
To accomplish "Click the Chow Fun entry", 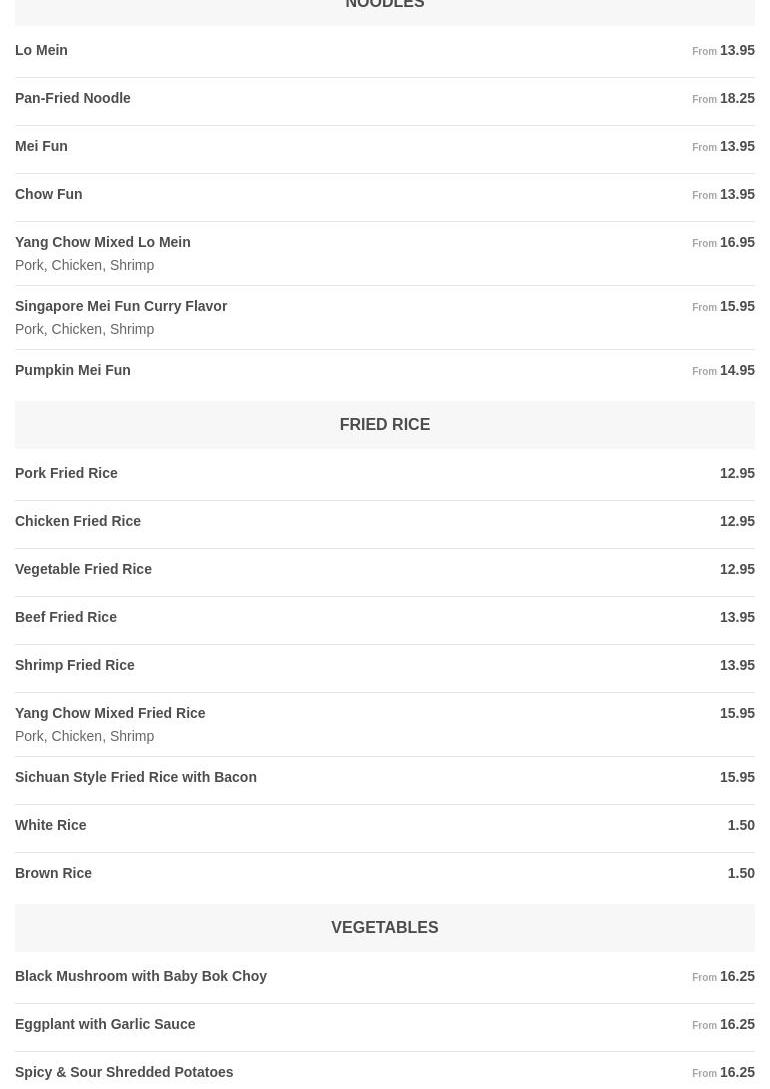I will pyautogui.click(x=49, y=194).
